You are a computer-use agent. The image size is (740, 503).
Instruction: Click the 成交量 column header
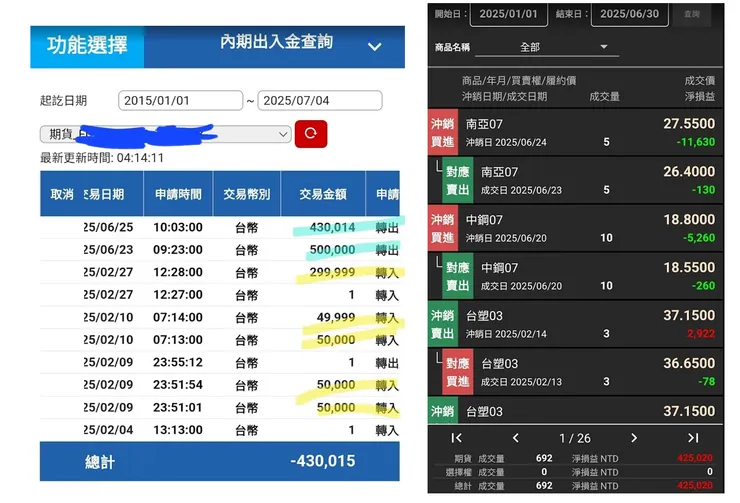point(605,97)
